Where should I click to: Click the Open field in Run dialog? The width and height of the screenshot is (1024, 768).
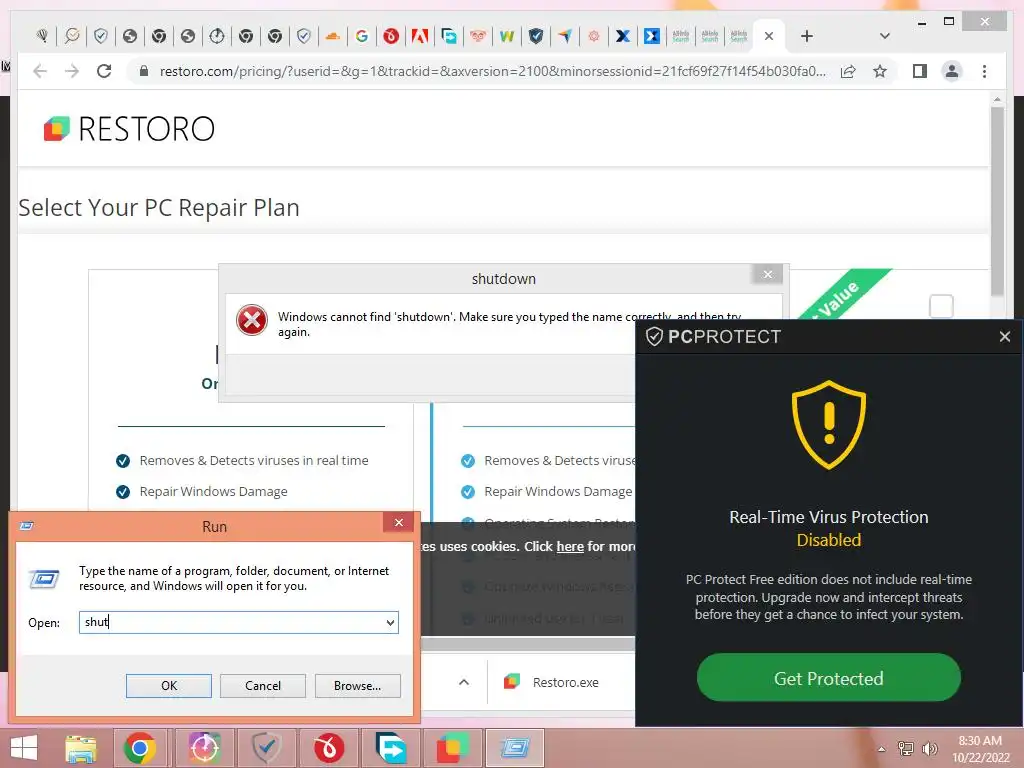(238, 622)
